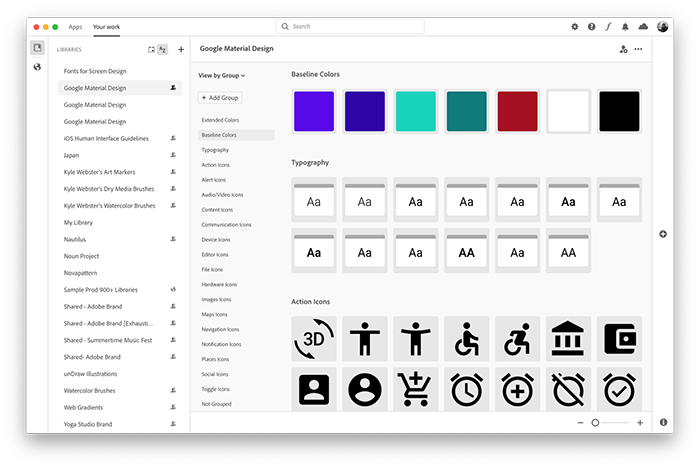This screenshot has height=468, width=700.
Task: Select the black color swatch
Action: coord(619,111)
